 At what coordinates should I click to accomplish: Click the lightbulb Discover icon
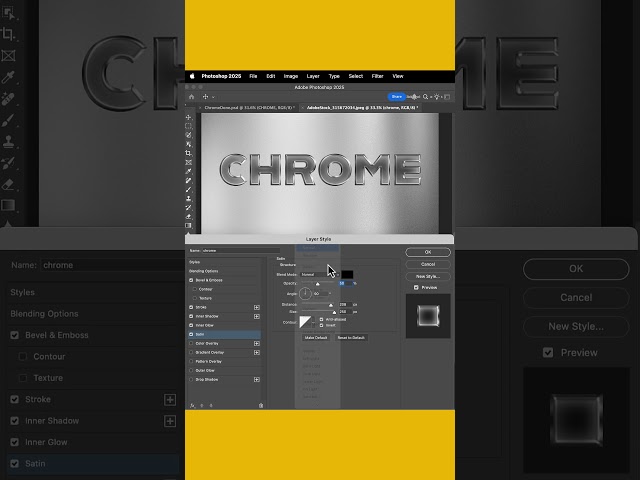tap(437, 97)
